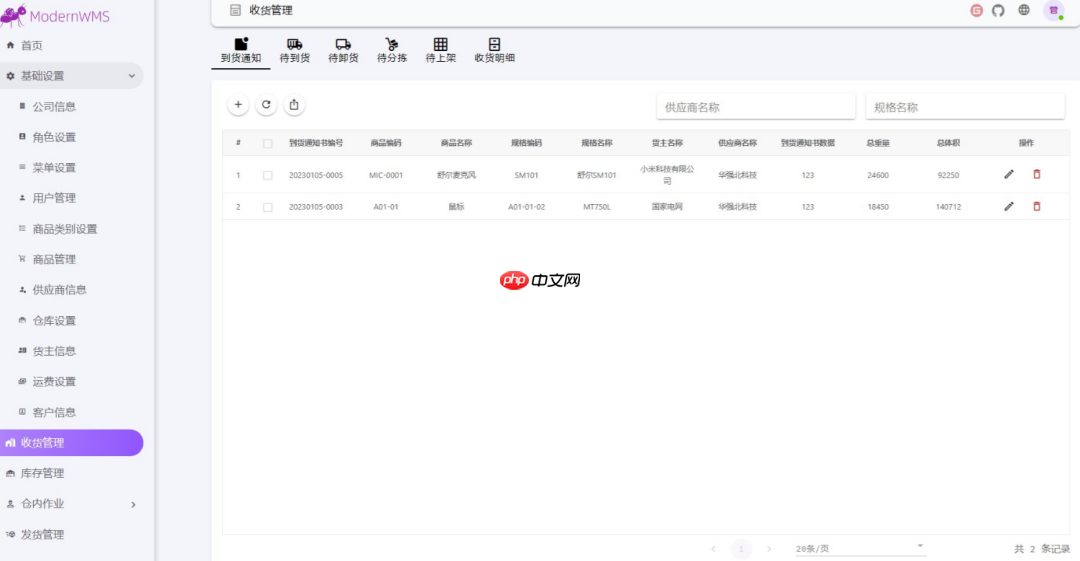Edit row 20230105-0003 with pencil icon
This screenshot has height=561, width=1080.
point(1008,206)
